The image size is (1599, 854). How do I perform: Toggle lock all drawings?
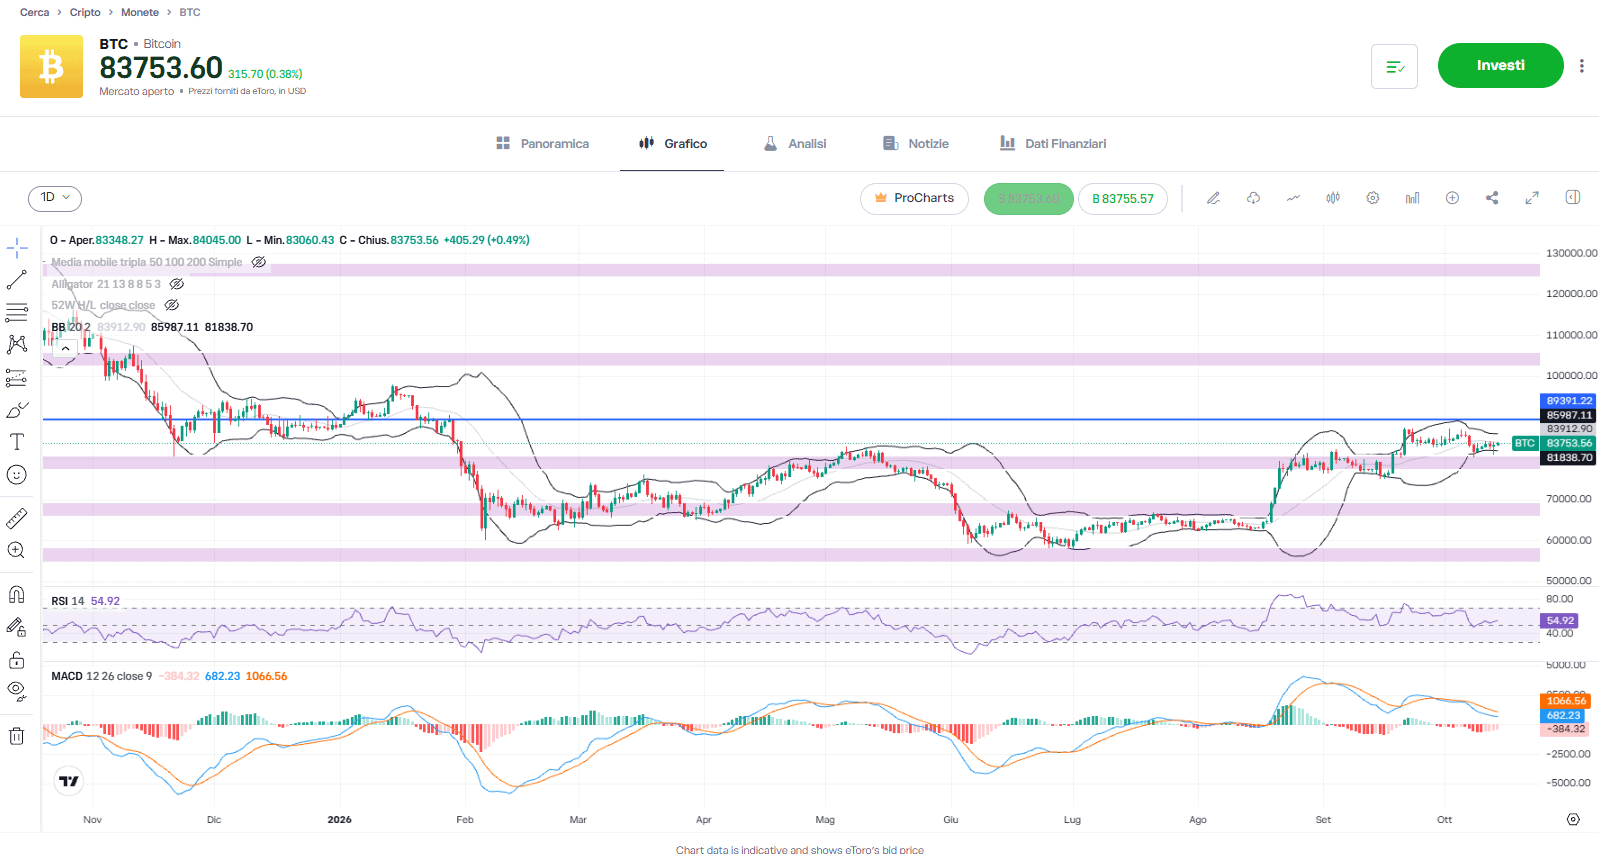coord(17,660)
